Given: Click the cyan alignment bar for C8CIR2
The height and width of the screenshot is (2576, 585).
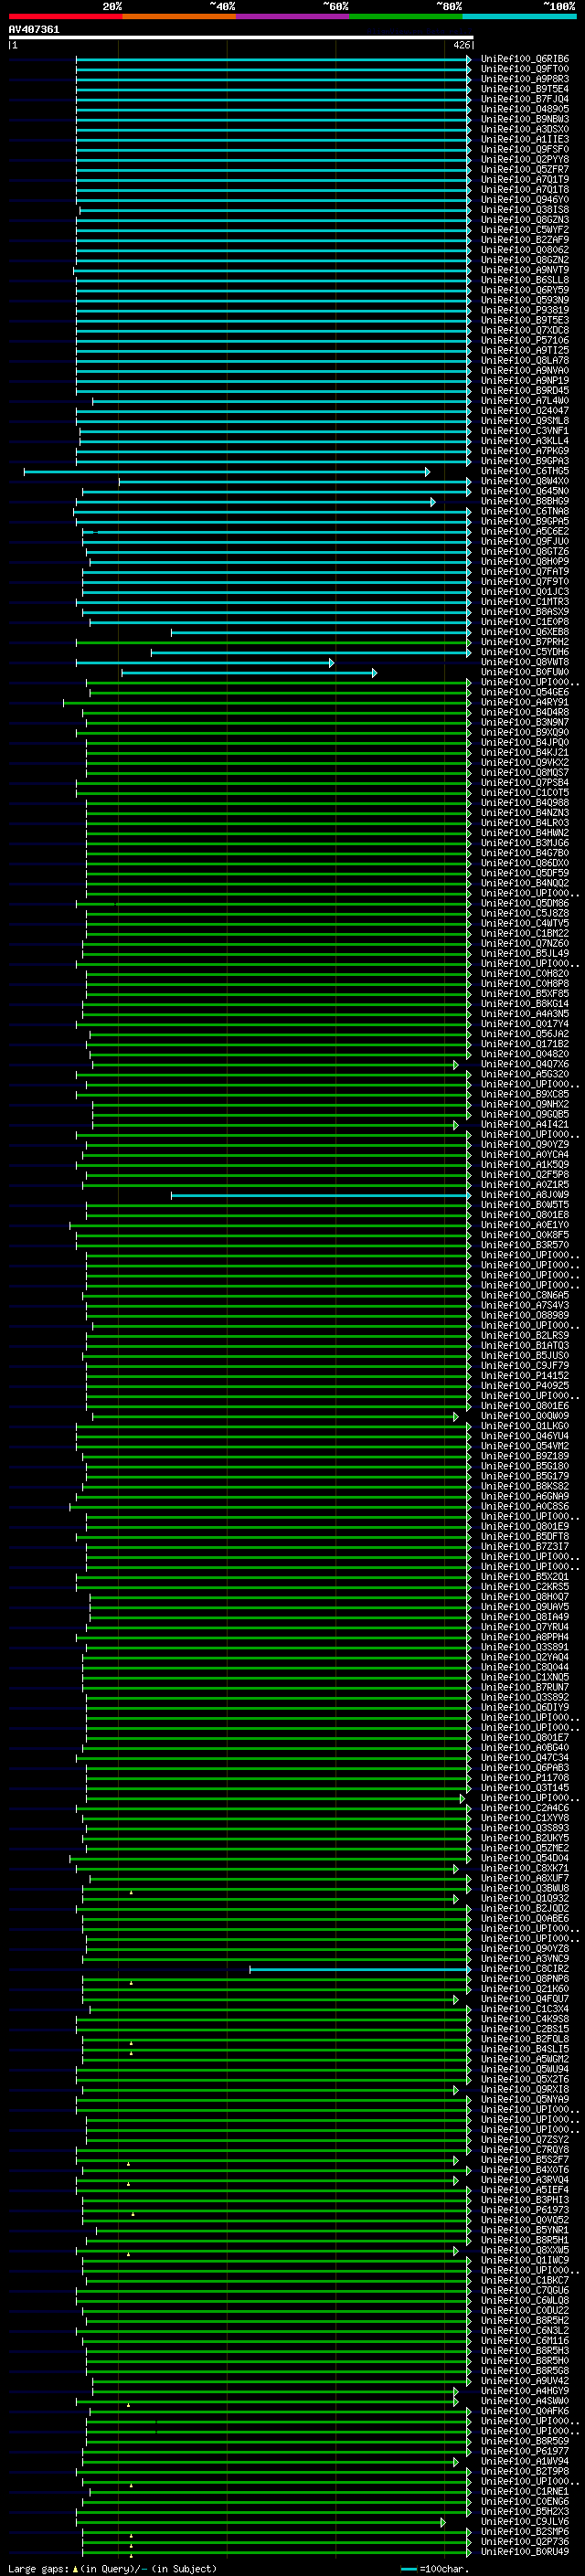Looking at the screenshot, I should [360, 1969].
